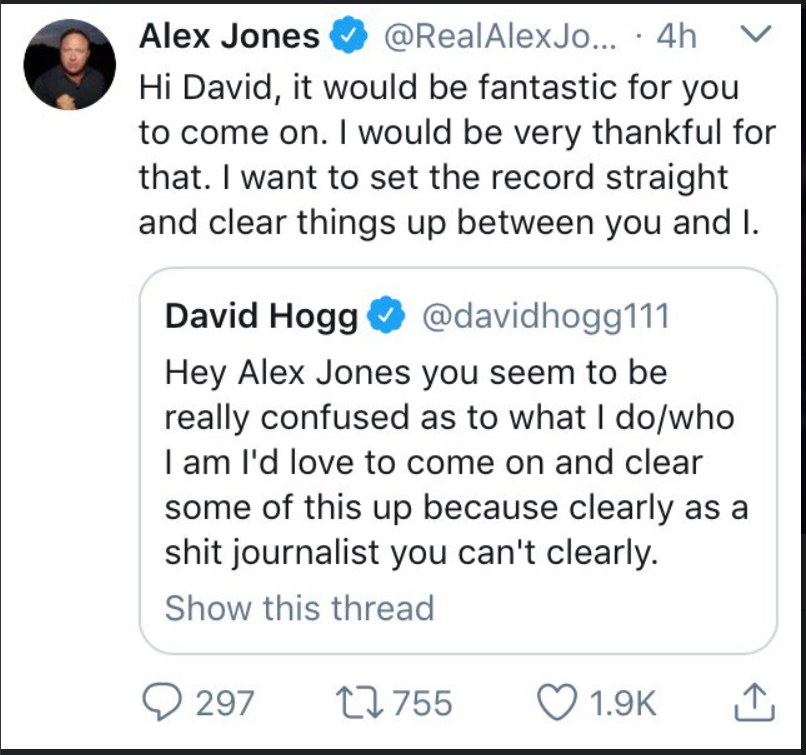
Task: Click the 297 replies count
Action: click(225, 703)
